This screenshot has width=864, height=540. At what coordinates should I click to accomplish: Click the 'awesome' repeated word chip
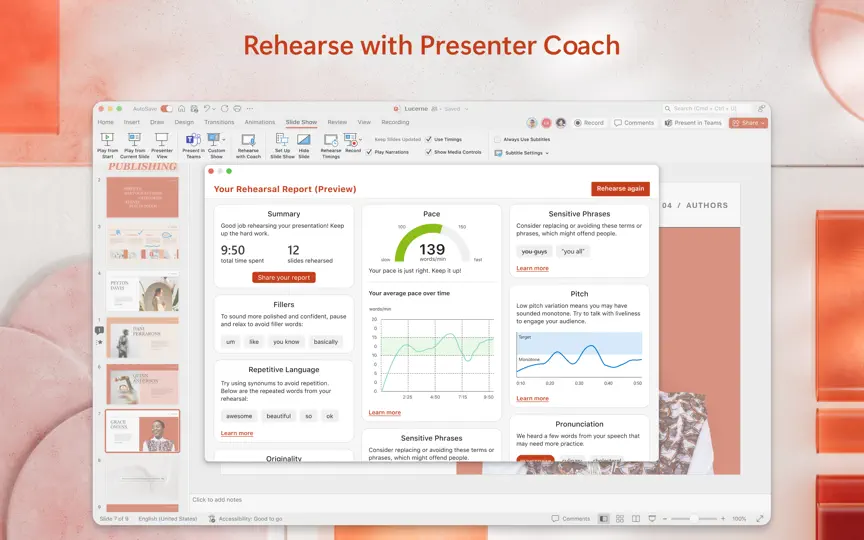(x=239, y=417)
